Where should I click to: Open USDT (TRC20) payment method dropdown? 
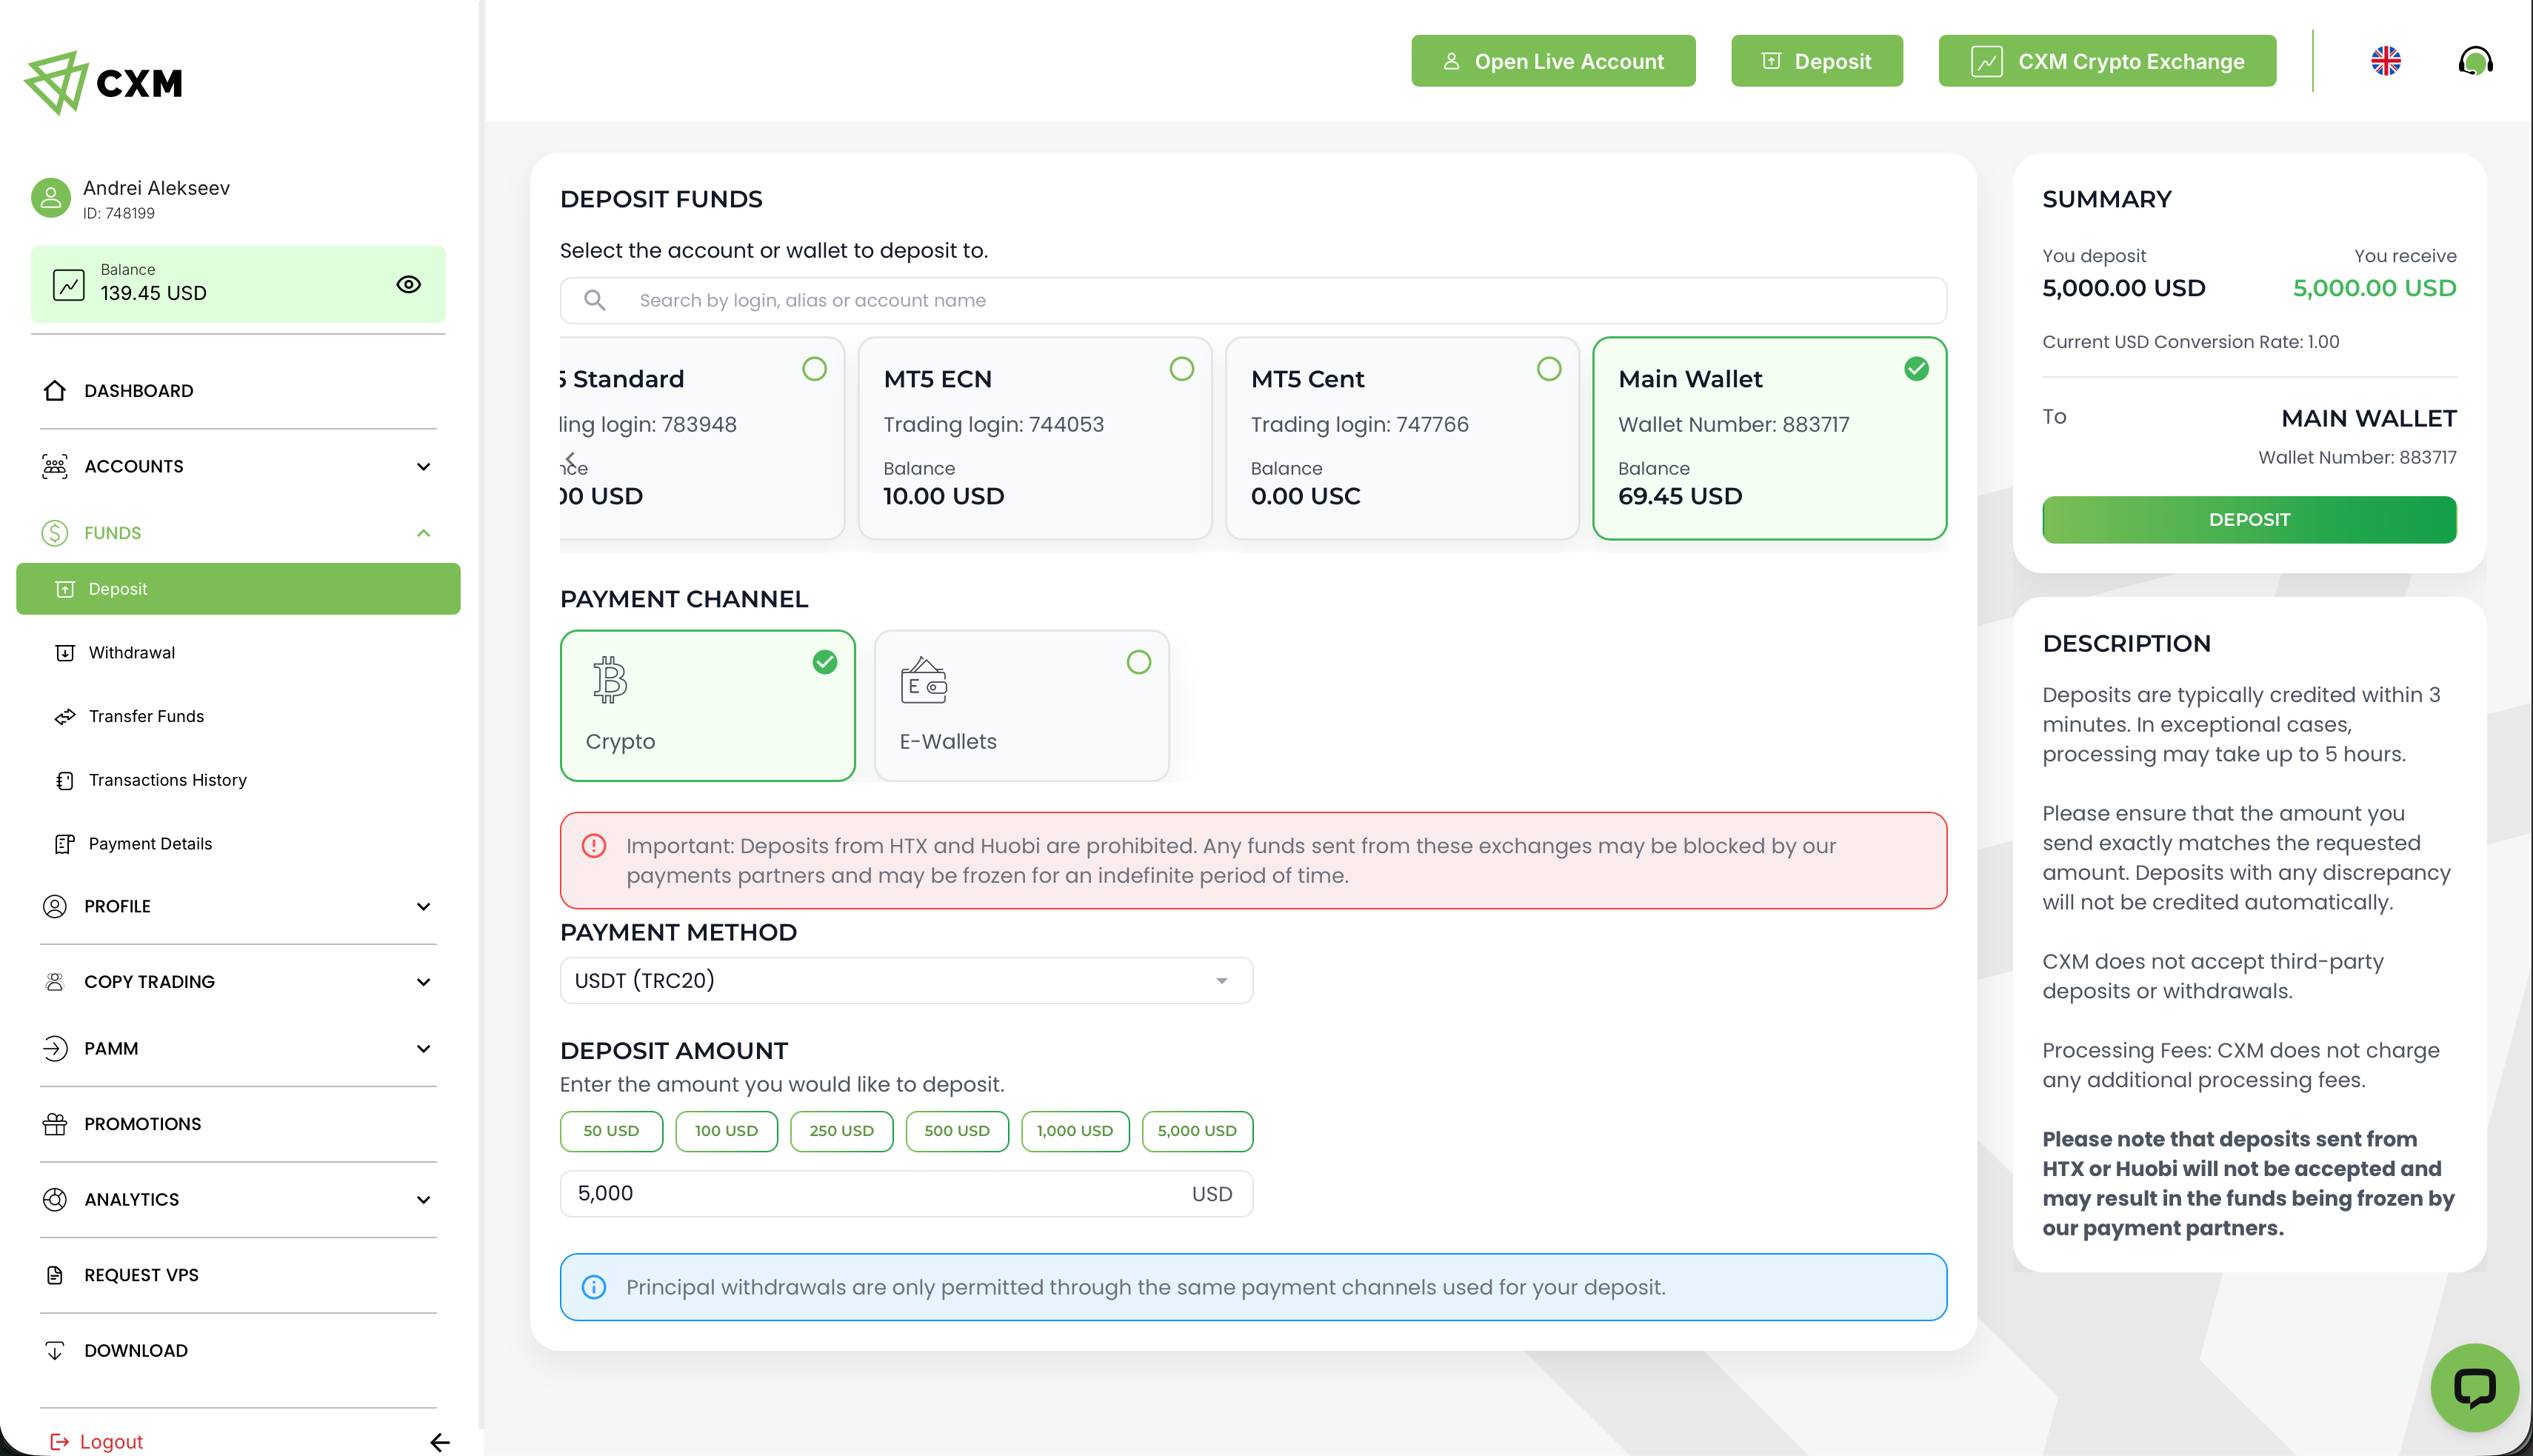point(906,980)
